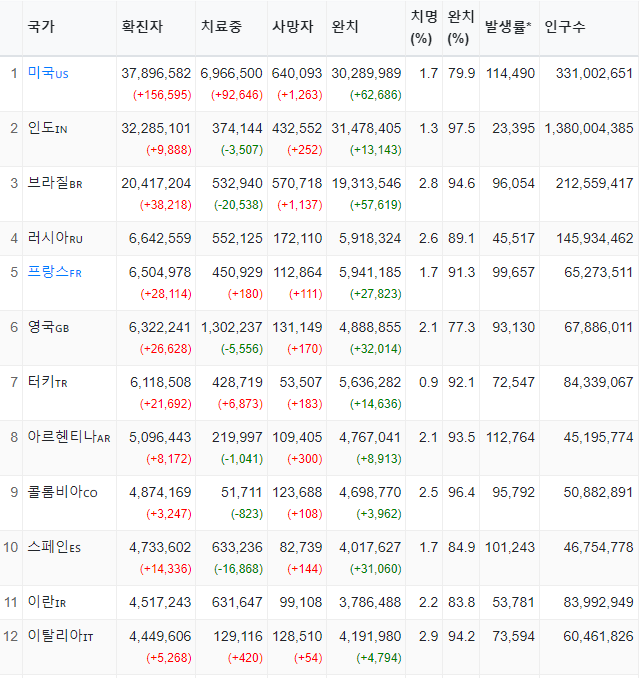
Task: Click UK population 67,886,011
Action: (599, 327)
